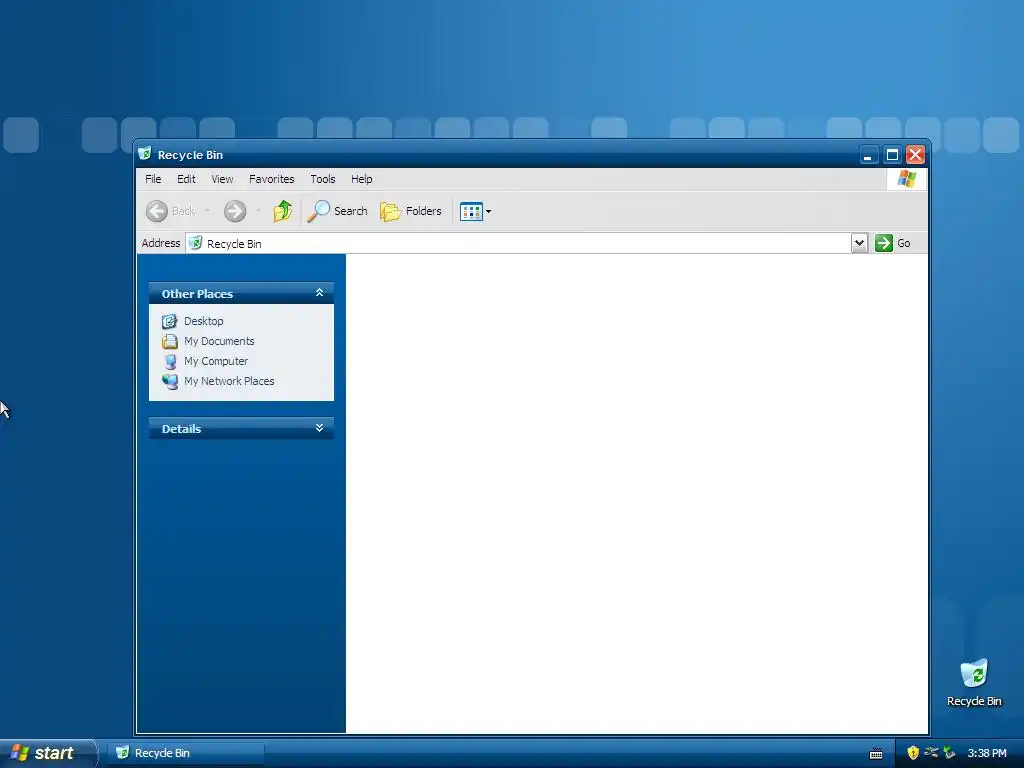Click the Views grid icon
Image resolution: width=1024 pixels, height=768 pixels.
click(471, 211)
